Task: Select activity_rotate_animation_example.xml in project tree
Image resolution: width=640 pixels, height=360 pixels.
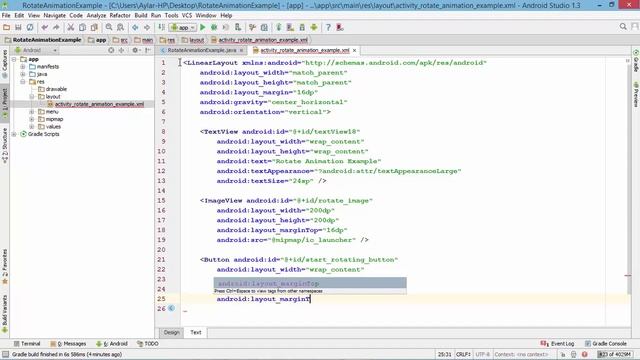Action: [x=99, y=104]
